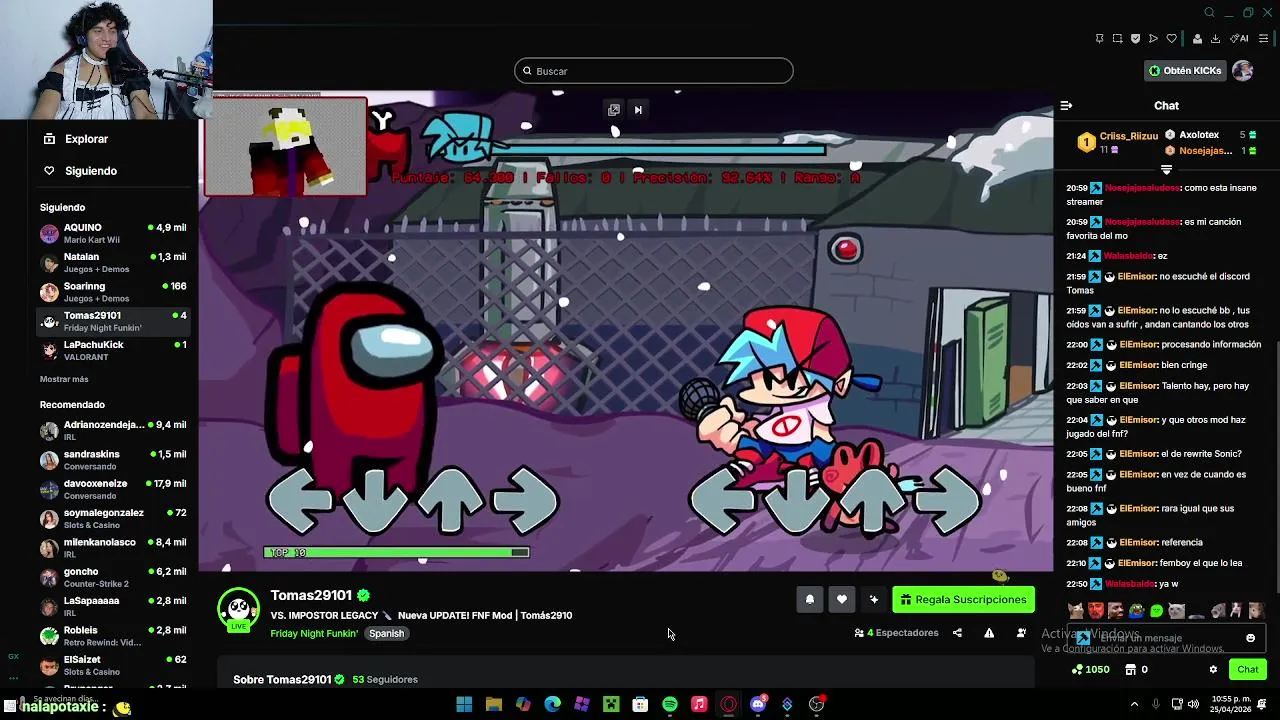Click the heart bookmark icon in toolbar
This screenshot has width=1280, height=720.
(x=1171, y=39)
